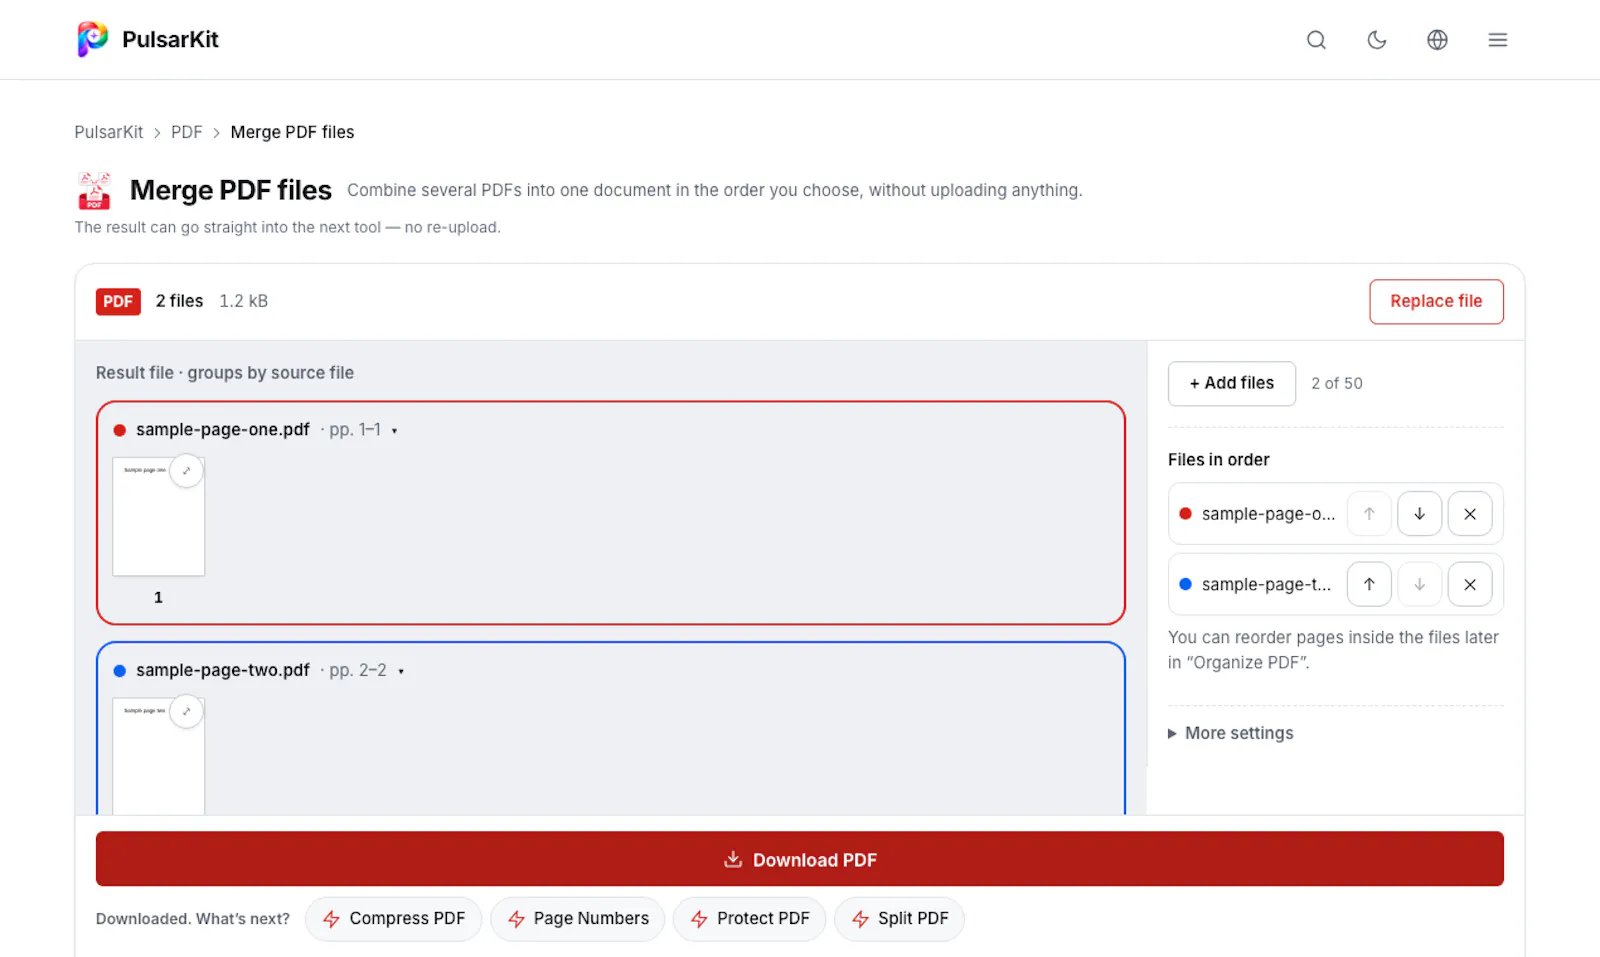
Task: Click 'Files in order' heading
Action: point(1218,460)
